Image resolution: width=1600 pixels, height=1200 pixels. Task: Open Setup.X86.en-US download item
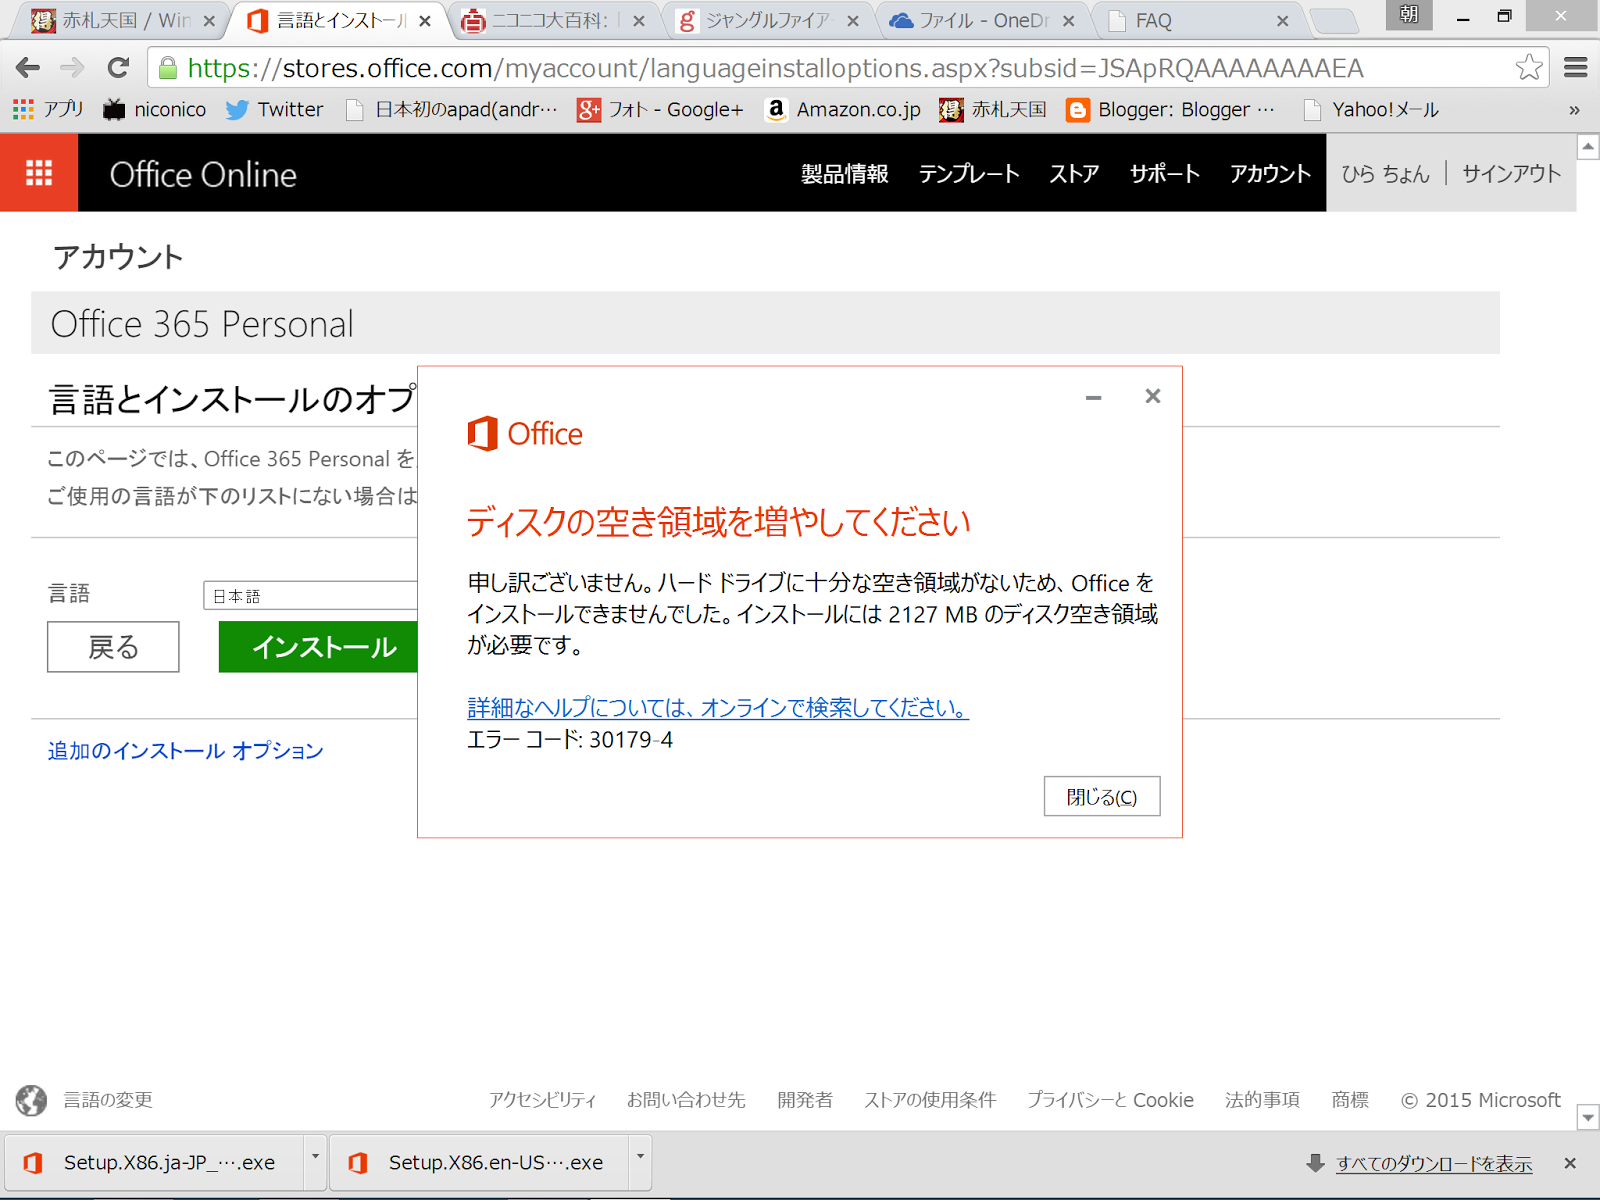[479, 1162]
